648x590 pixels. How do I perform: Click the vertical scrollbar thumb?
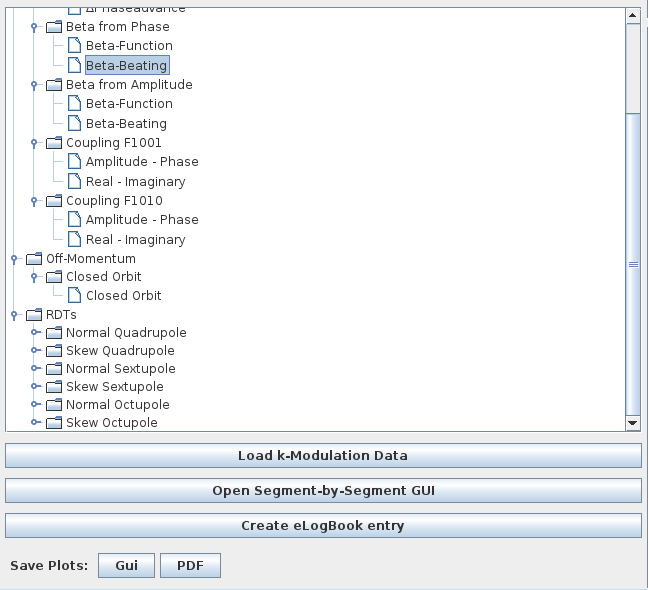pyautogui.click(x=633, y=264)
